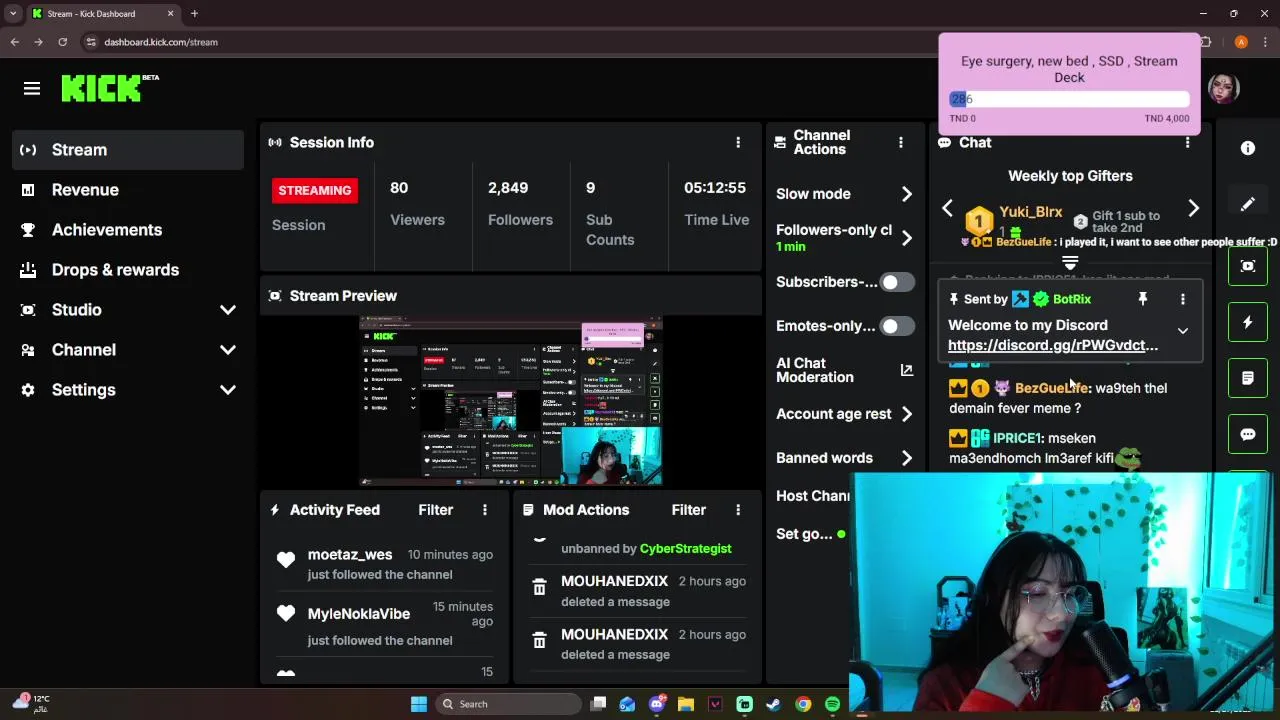Reload the page in browser

click(x=62, y=42)
